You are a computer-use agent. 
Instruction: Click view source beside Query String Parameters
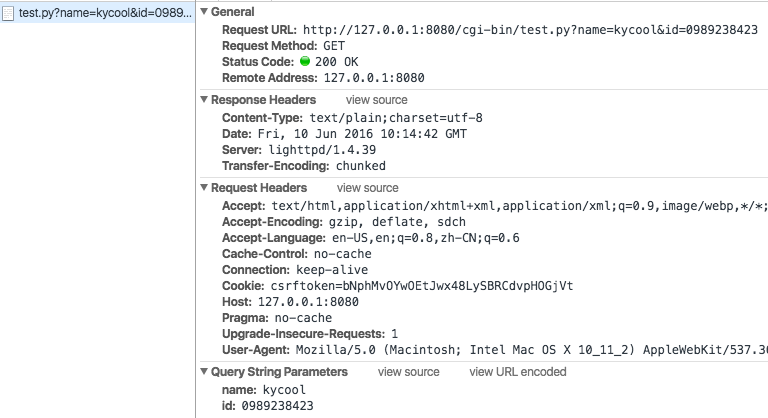coord(408,372)
